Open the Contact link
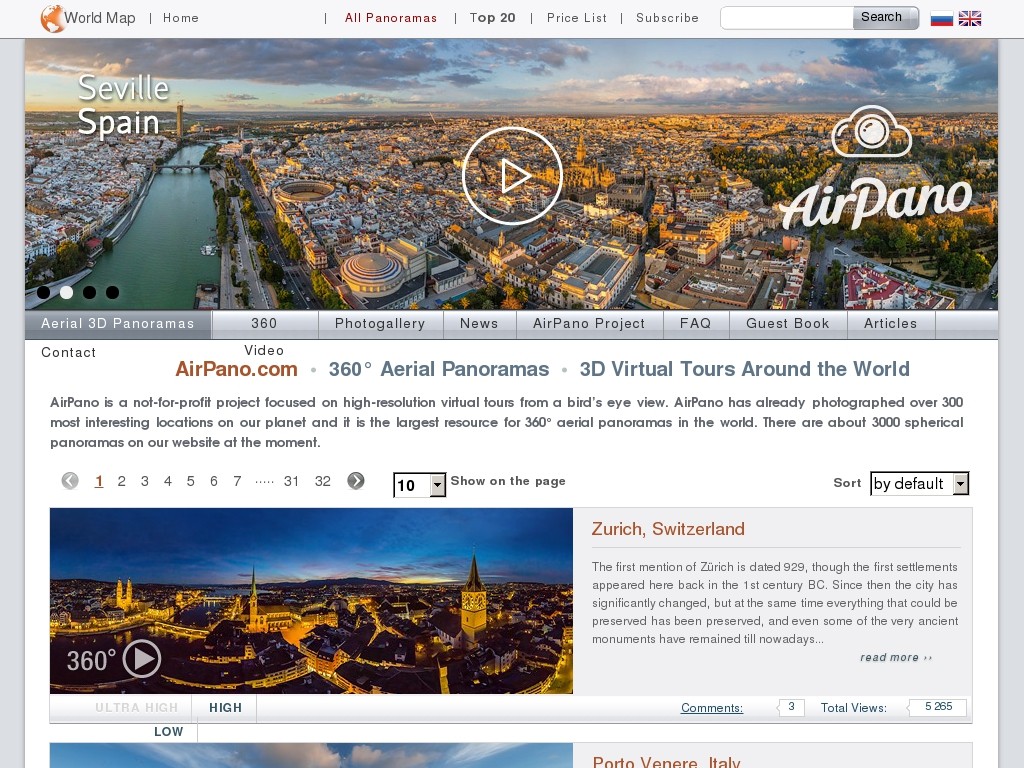Image resolution: width=1024 pixels, height=768 pixels. (x=69, y=353)
